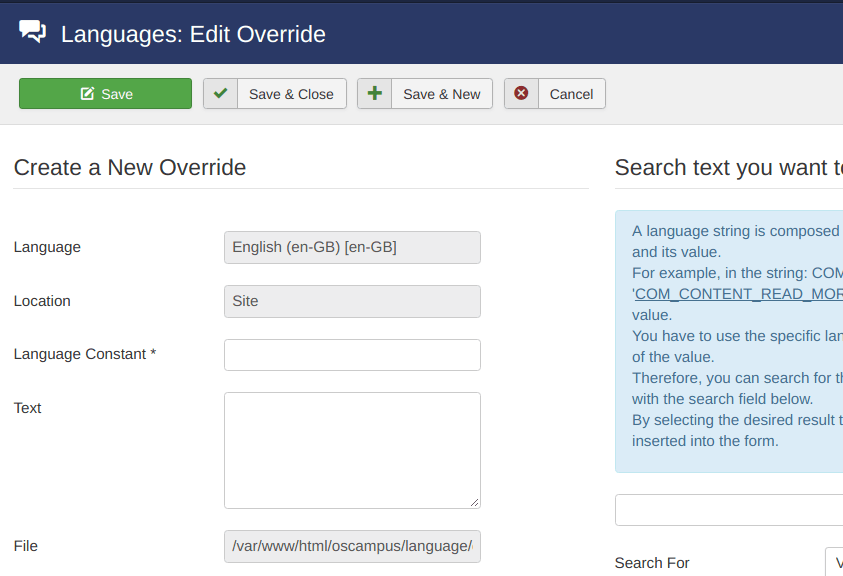This screenshot has width=843, height=576.
Task: Grab the resize handle of the Text textarea
Action: 474,502
